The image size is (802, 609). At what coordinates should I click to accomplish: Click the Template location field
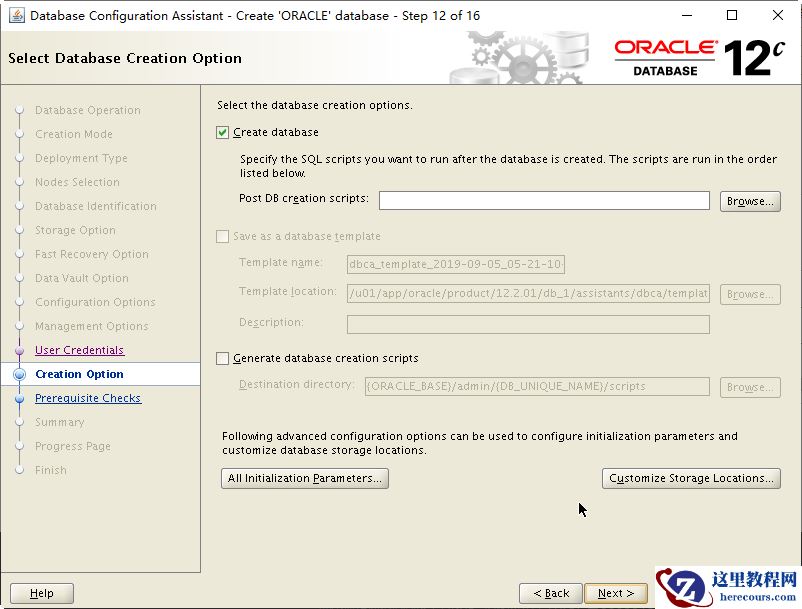click(x=528, y=294)
